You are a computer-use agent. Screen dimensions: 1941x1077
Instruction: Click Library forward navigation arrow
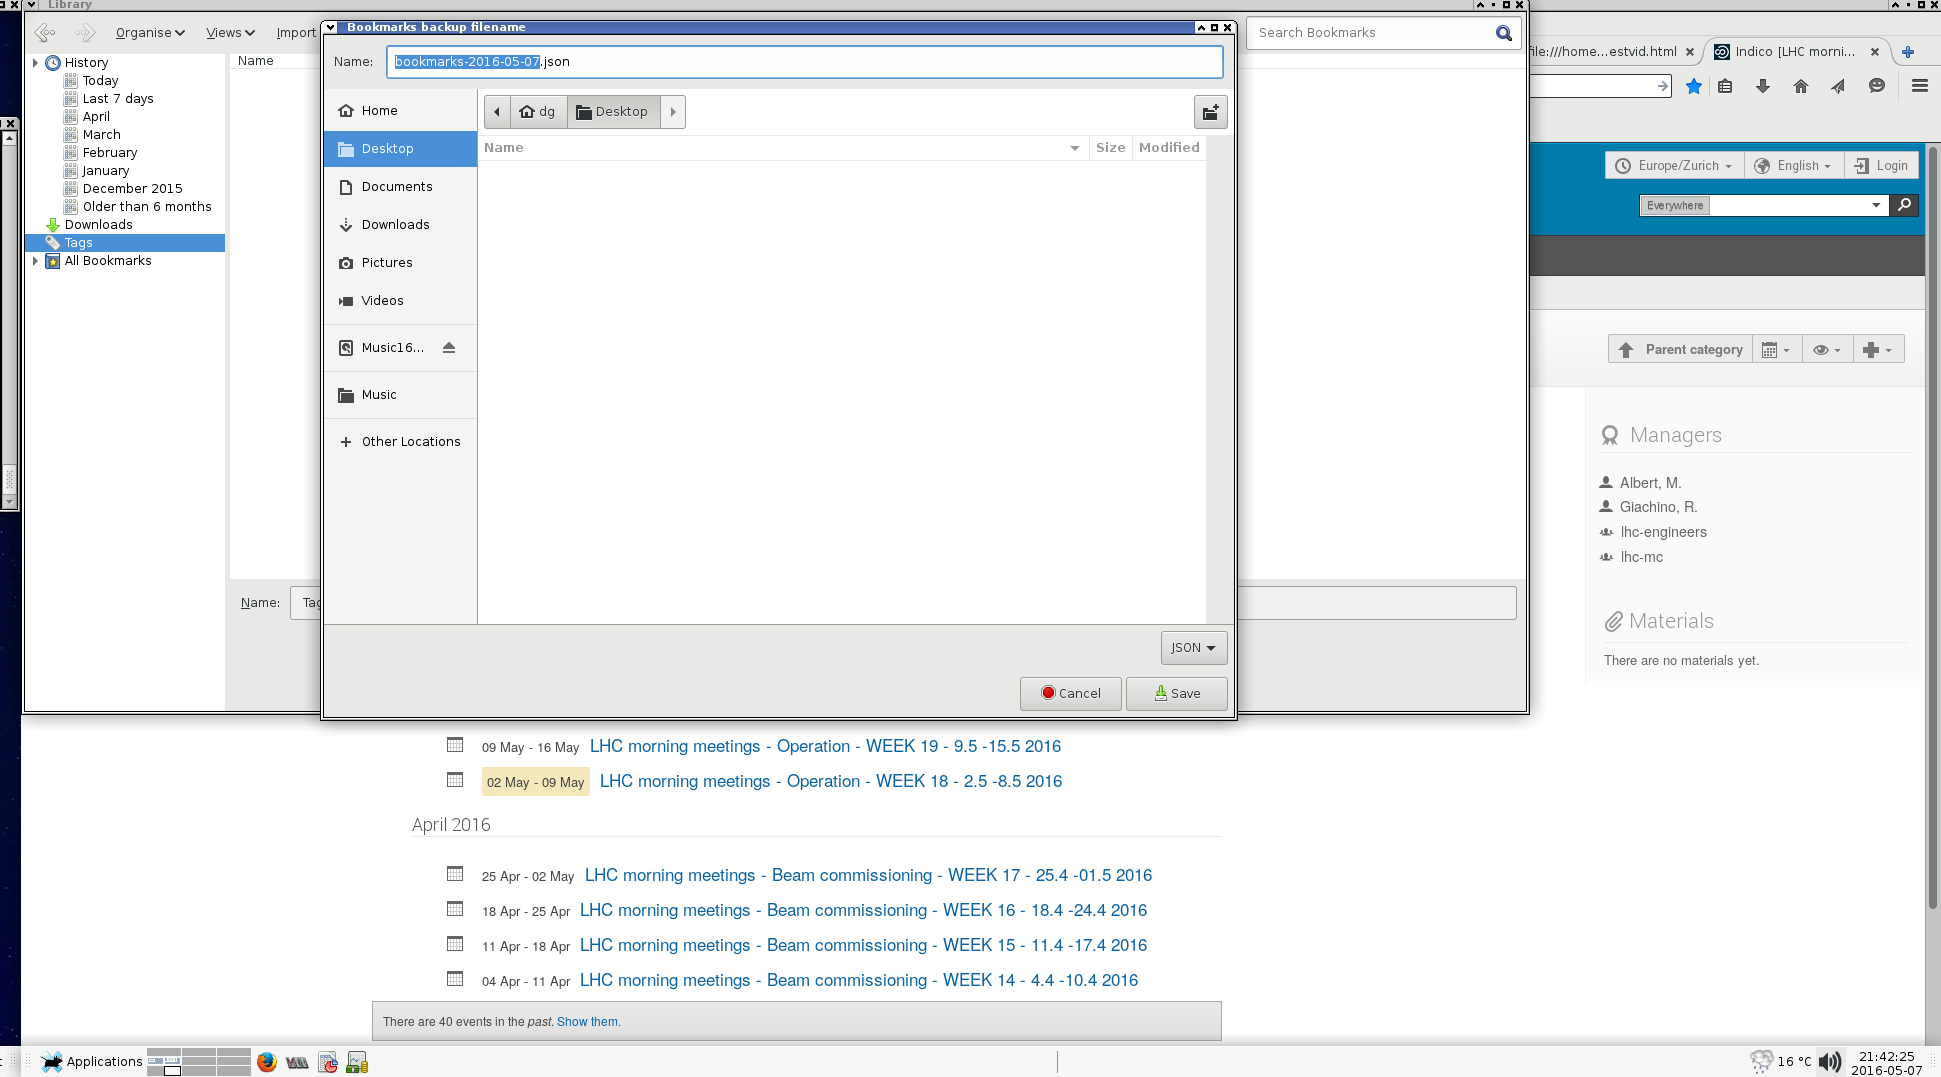(85, 33)
